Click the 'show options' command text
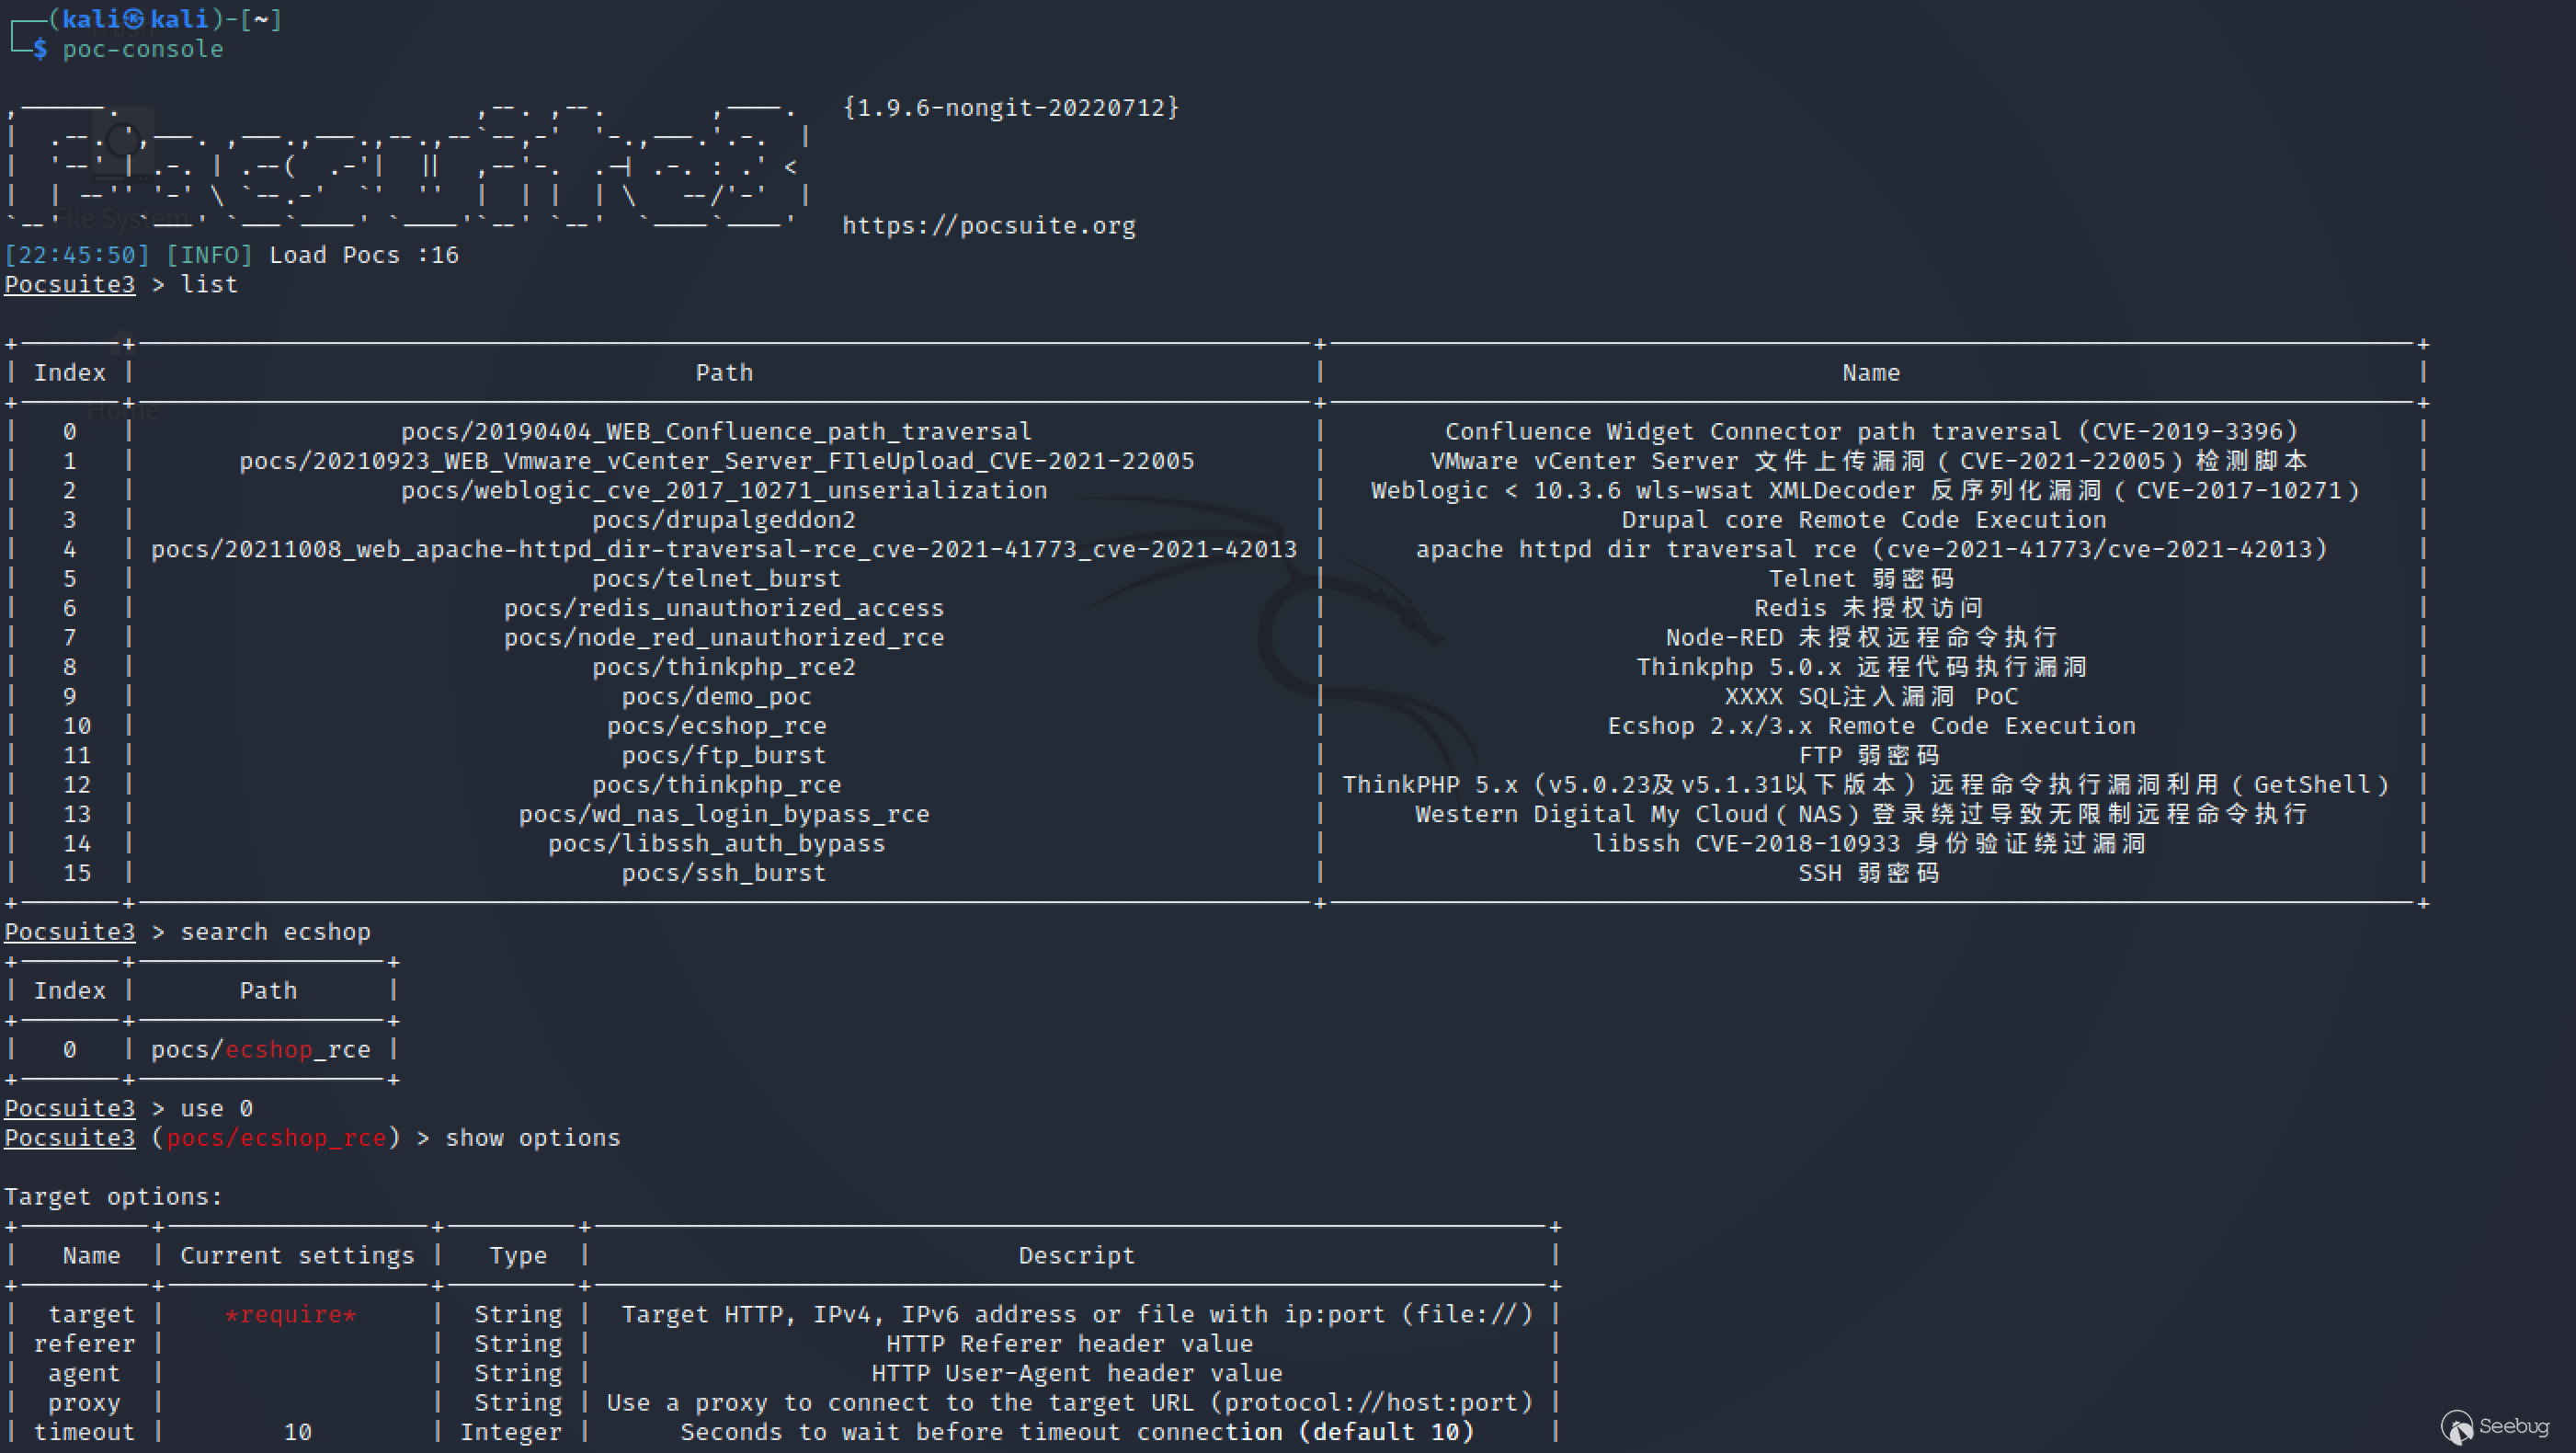The image size is (2576, 1453). pyautogui.click(x=532, y=1138)
